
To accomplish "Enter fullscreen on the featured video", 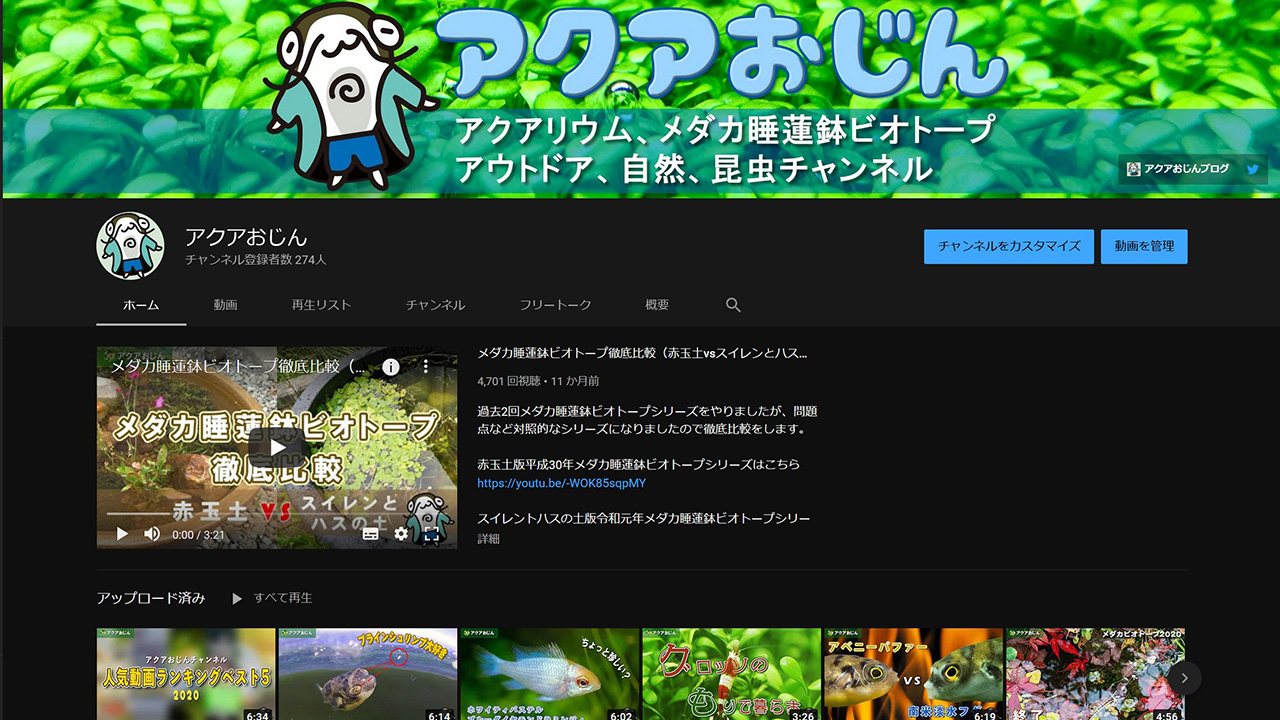I will tap(432, 534).
